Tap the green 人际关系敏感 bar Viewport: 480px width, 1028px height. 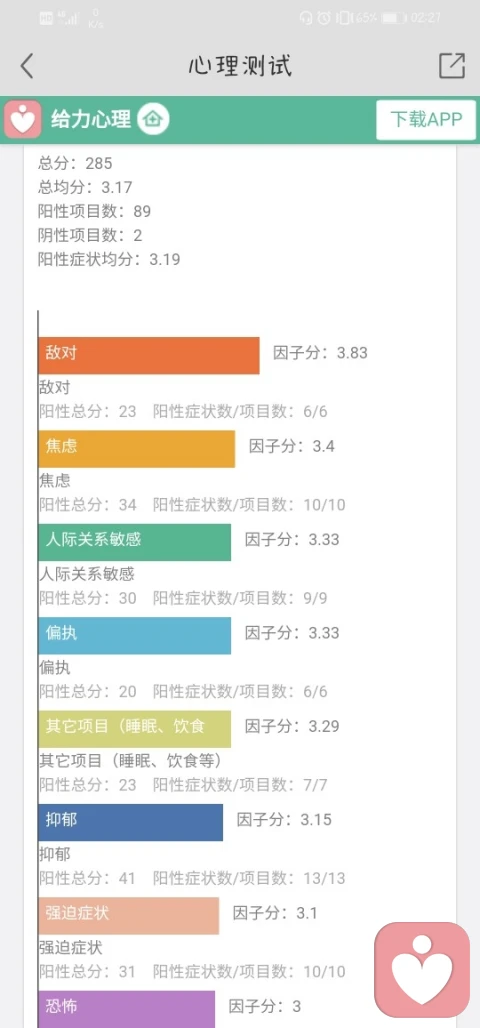[134, 542]
